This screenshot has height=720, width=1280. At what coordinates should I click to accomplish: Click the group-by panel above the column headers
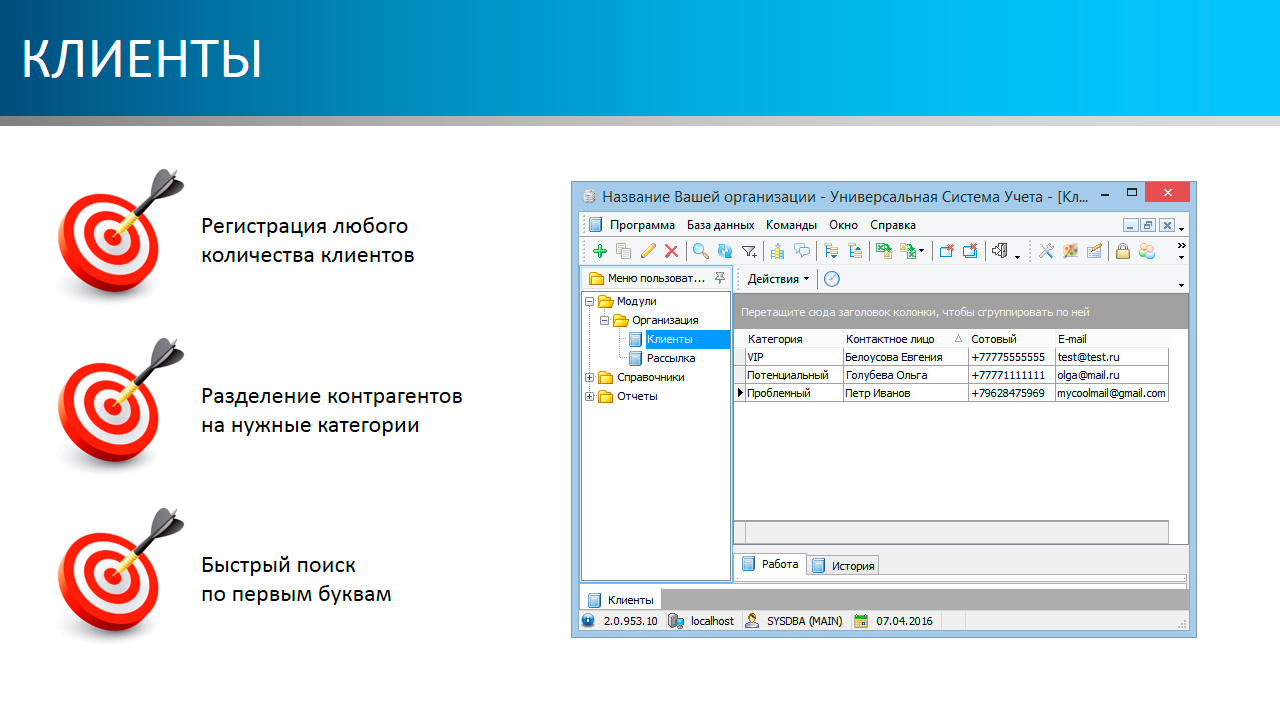click(961, 311)
